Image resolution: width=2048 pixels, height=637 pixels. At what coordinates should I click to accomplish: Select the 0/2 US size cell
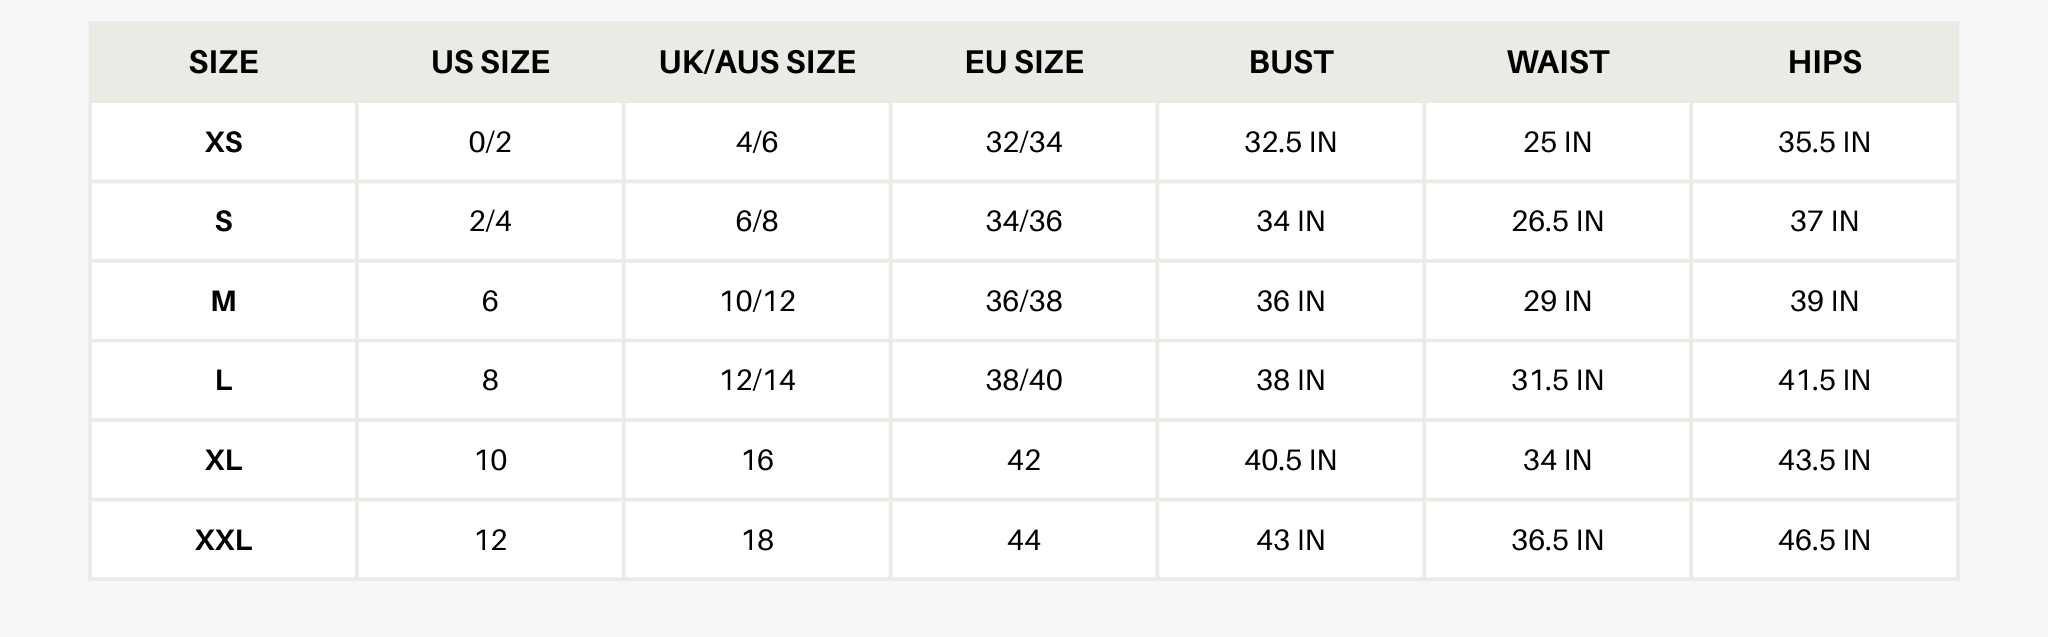pyautogui.click(x=490, y=142)
